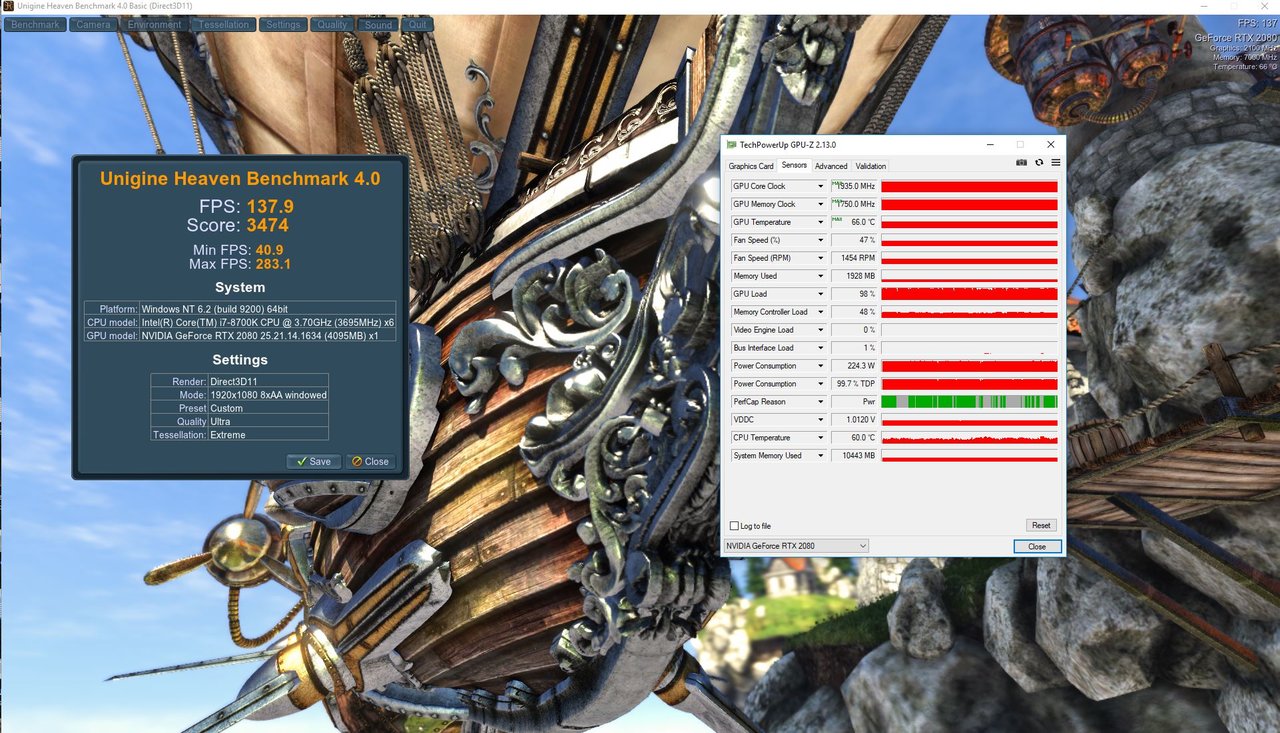This screenshot has height=733, width=1280.
Task: Expand the GPU Load sensor dropdown
Action: click(x=821, y=294)
